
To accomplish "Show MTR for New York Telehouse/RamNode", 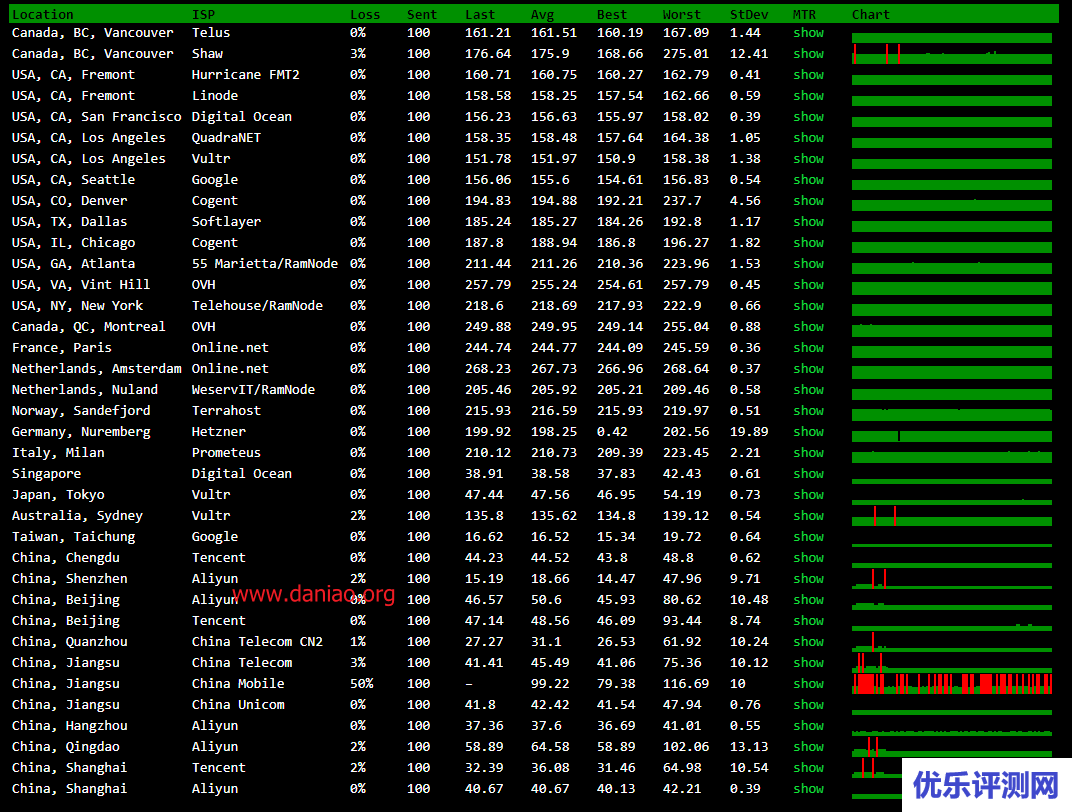I will 808,306.
